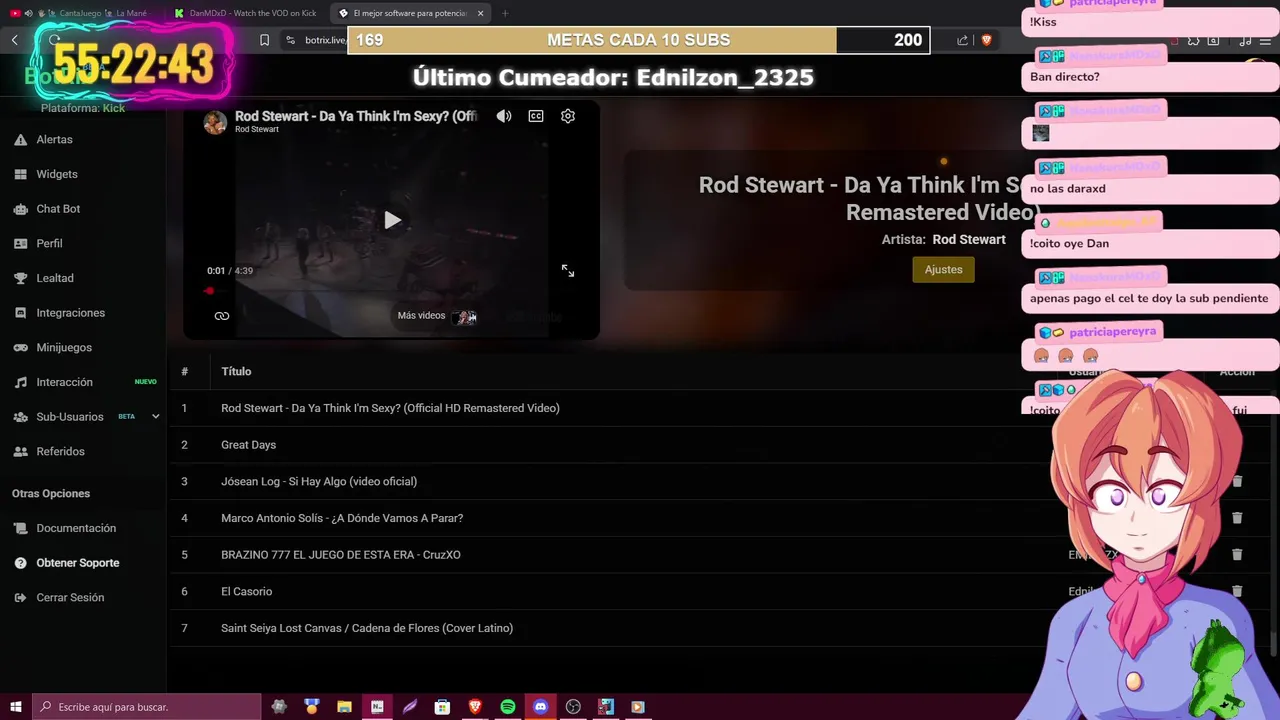Screen dimensions: 1280x720
Task: Switch to the CantaJuego browser tab
Action: pos(90,13)
